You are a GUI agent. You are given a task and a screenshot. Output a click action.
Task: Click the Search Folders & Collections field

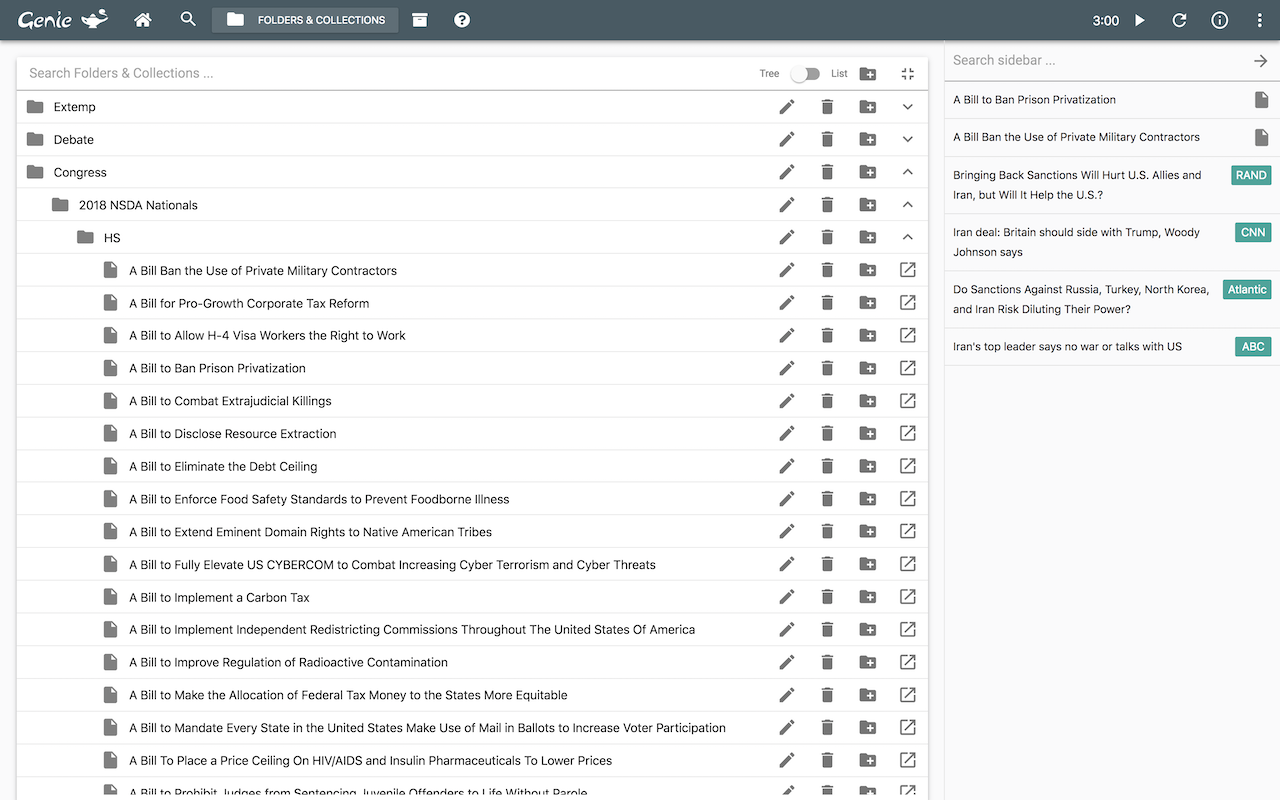[x=380, y=73]
